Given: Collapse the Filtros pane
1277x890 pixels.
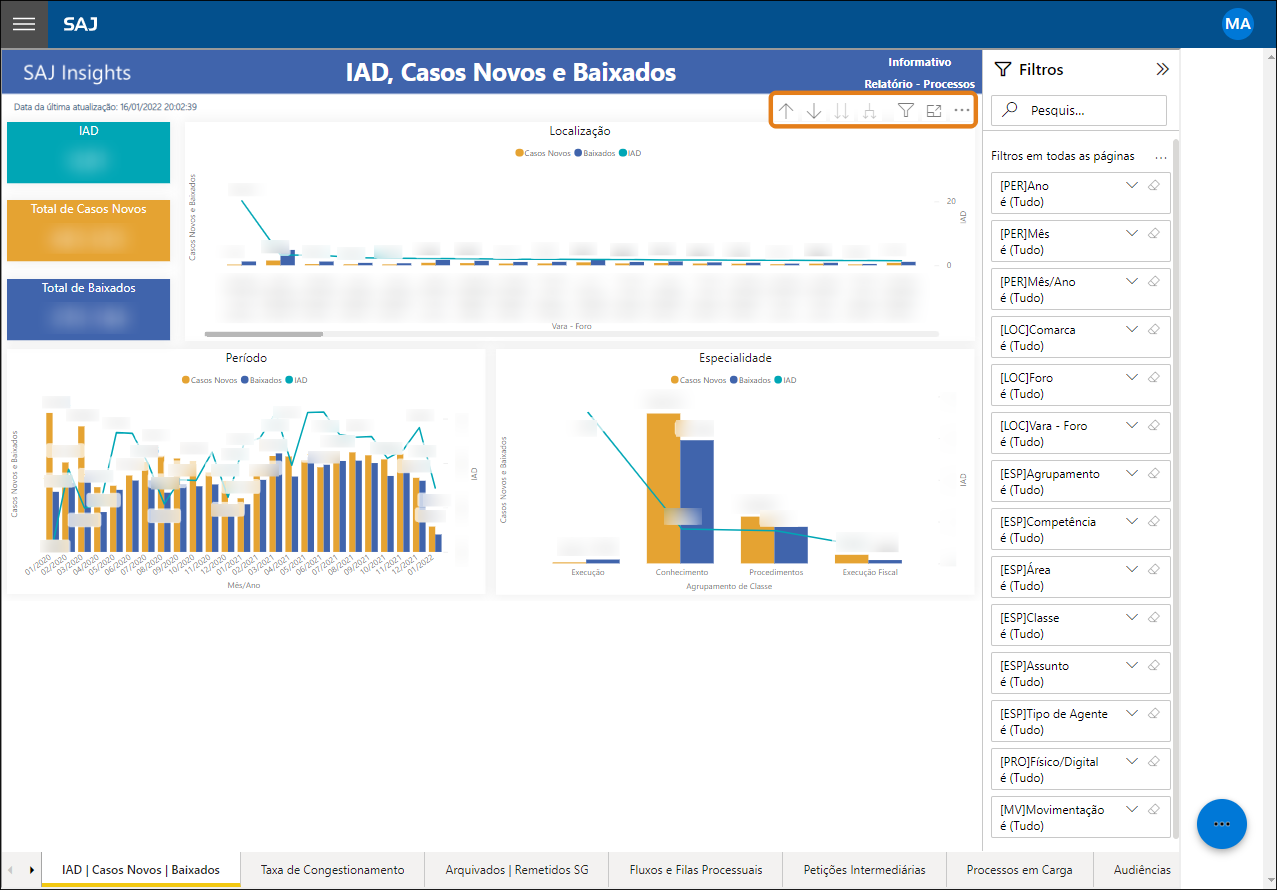Looking at the screenshot, I should [x=1162, y=70].
